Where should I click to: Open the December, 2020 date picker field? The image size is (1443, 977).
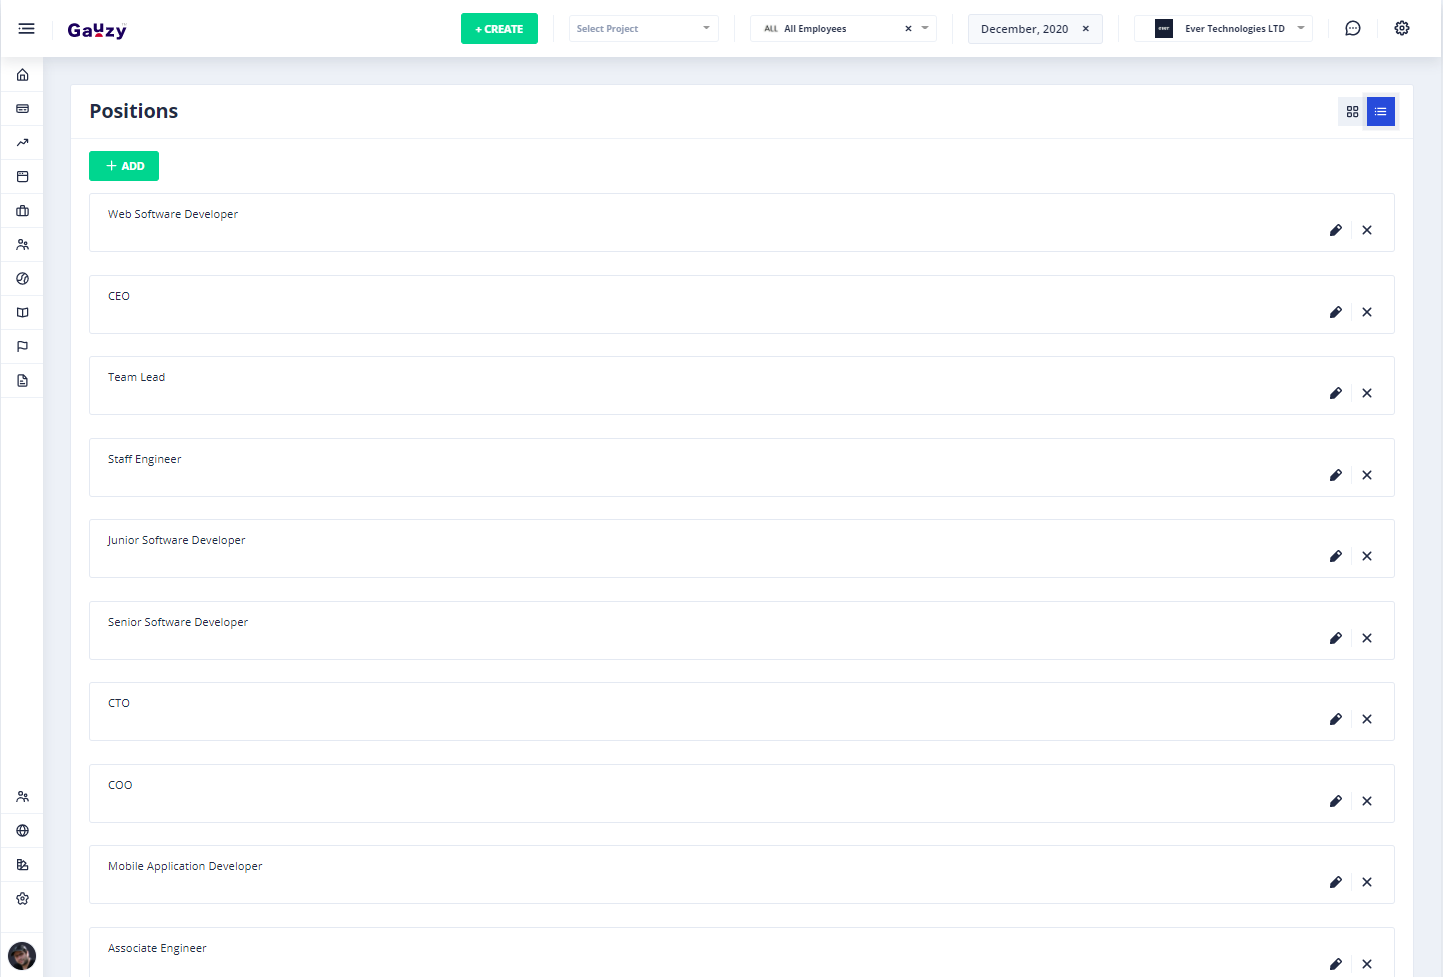[1023, 29]
